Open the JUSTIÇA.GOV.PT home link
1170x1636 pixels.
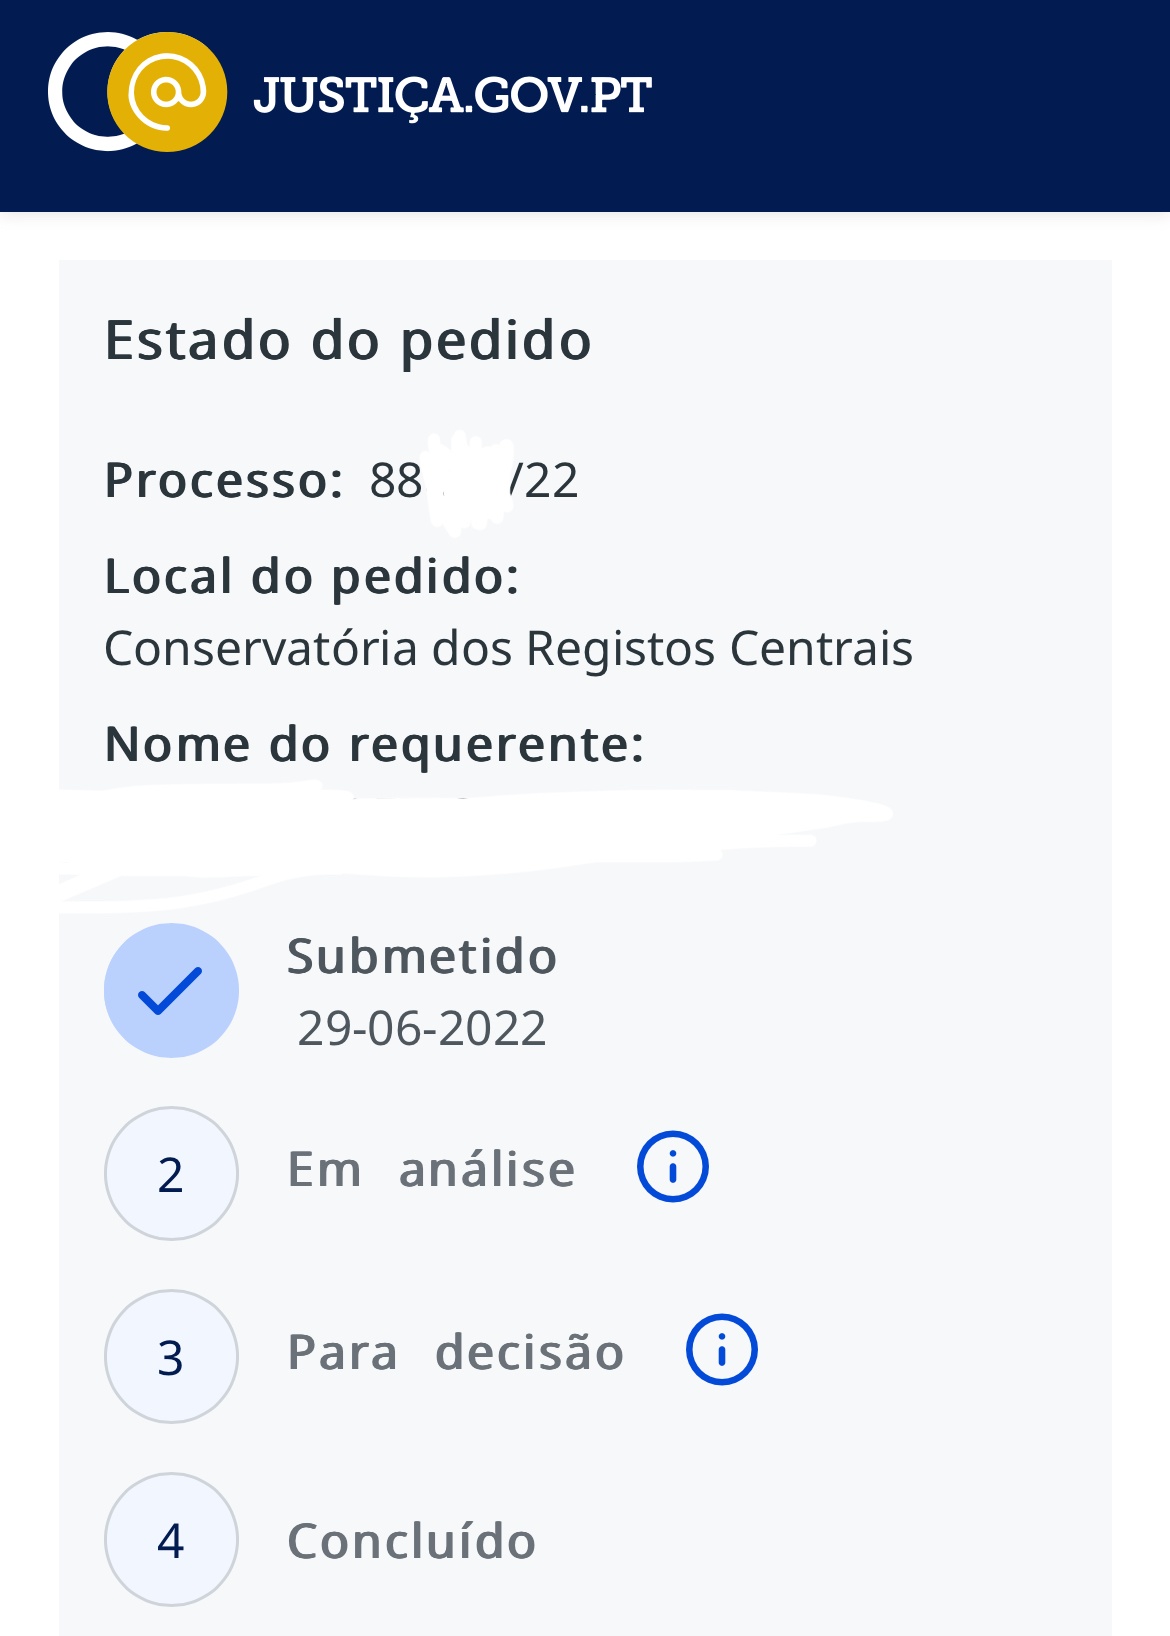tap(452, 95)
